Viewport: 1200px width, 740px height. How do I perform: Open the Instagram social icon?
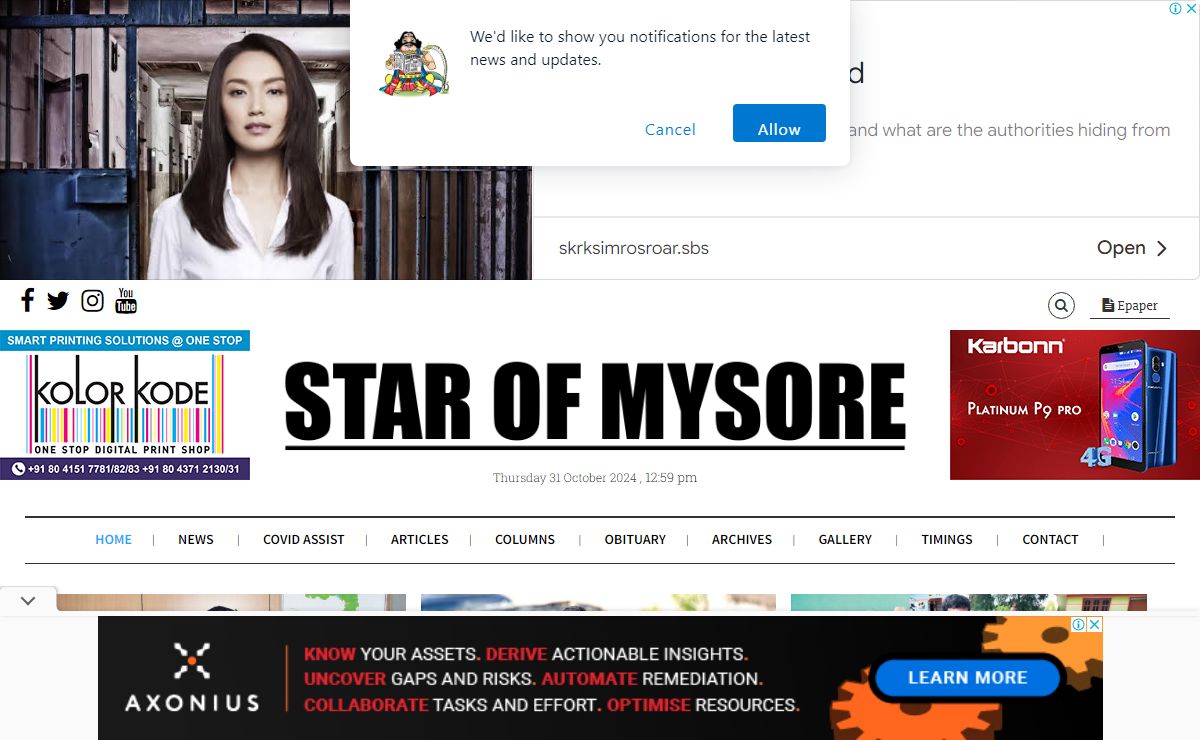point(92,300)
